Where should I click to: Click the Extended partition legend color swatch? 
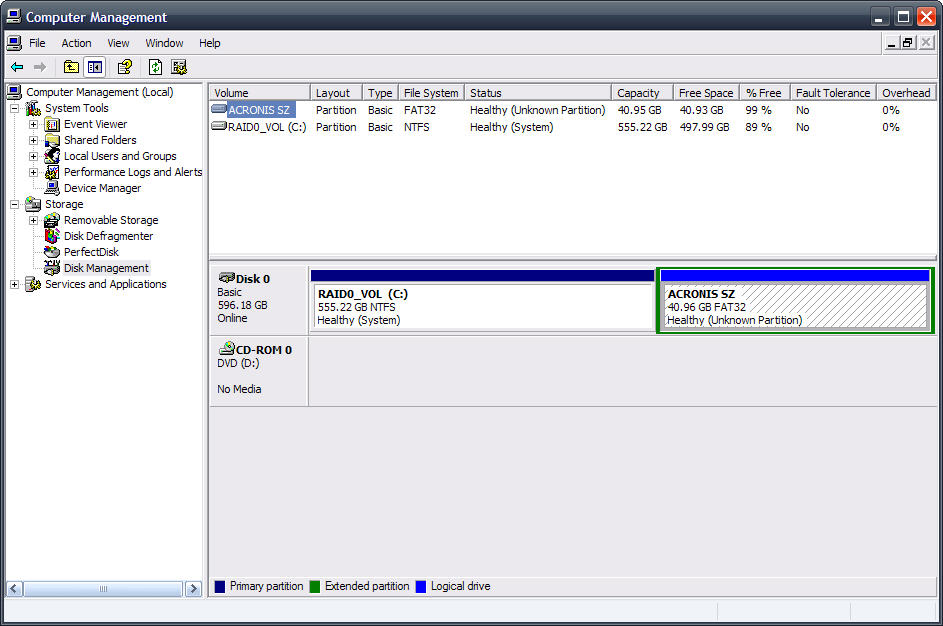point(315,586)
